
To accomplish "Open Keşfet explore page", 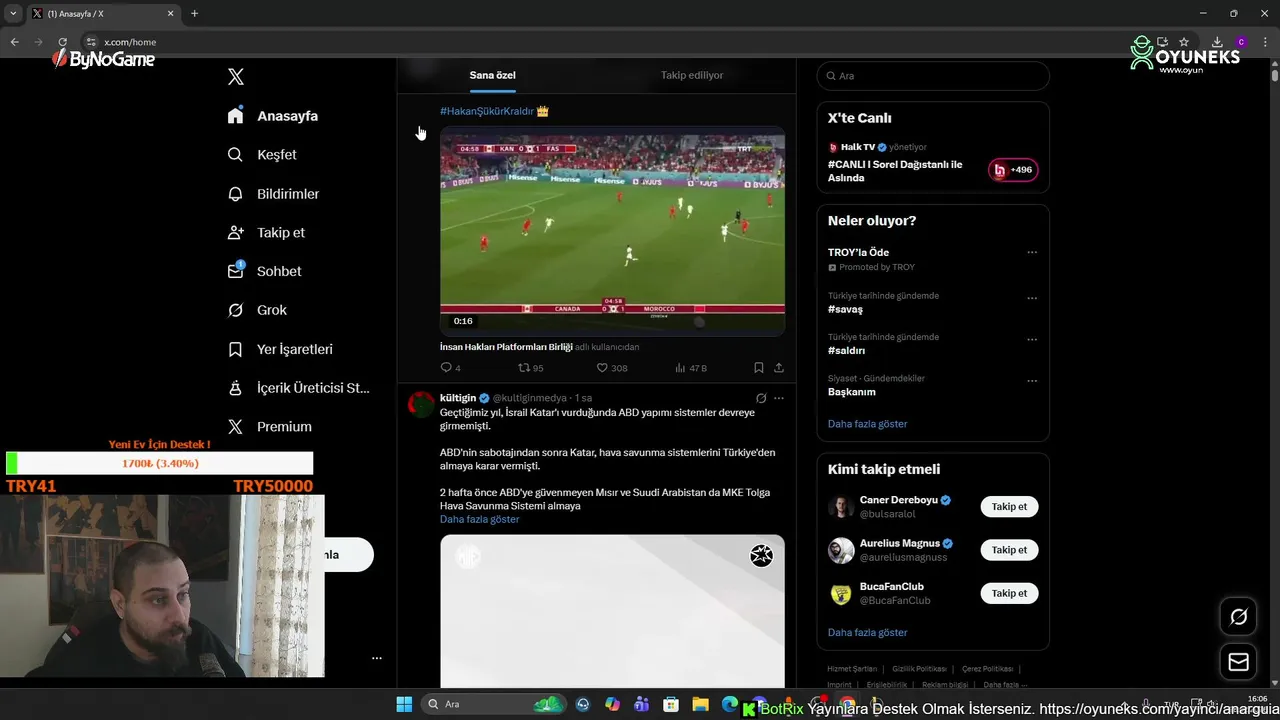I will click(x=262, y=155).
